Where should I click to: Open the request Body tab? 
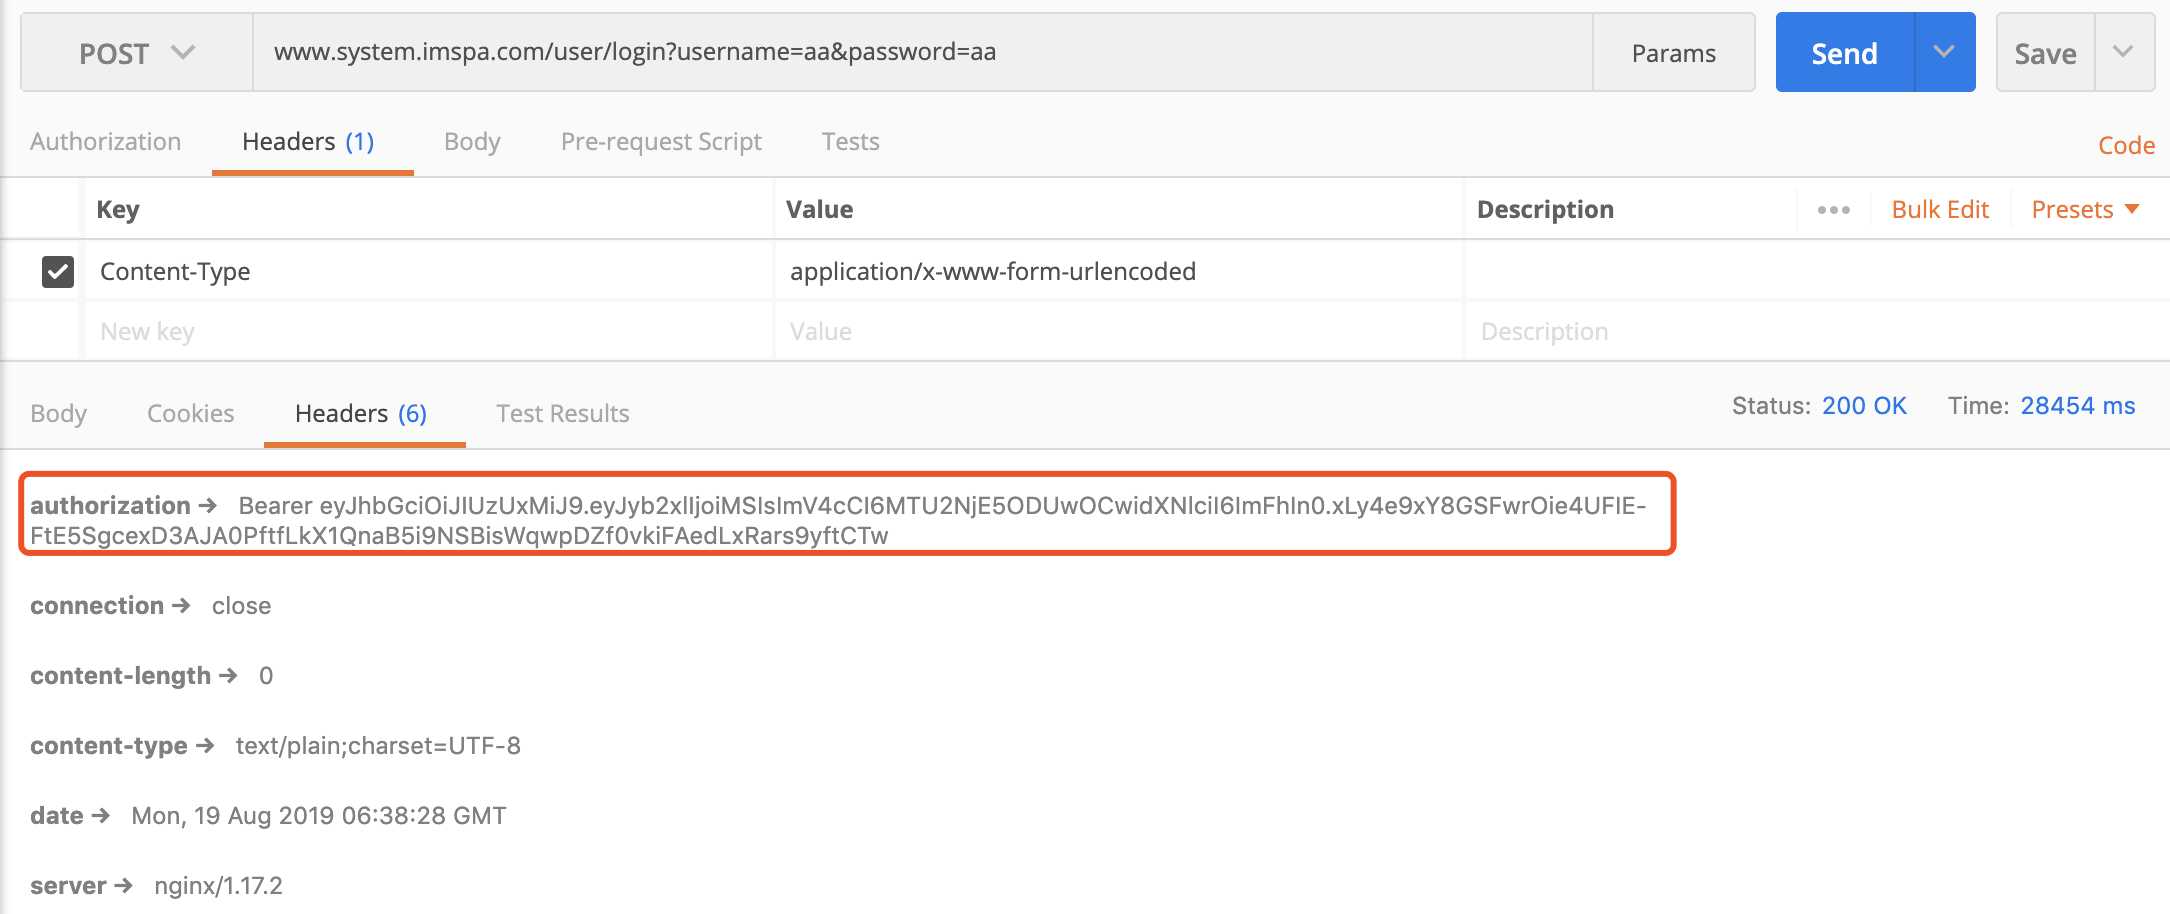(472, 142)
